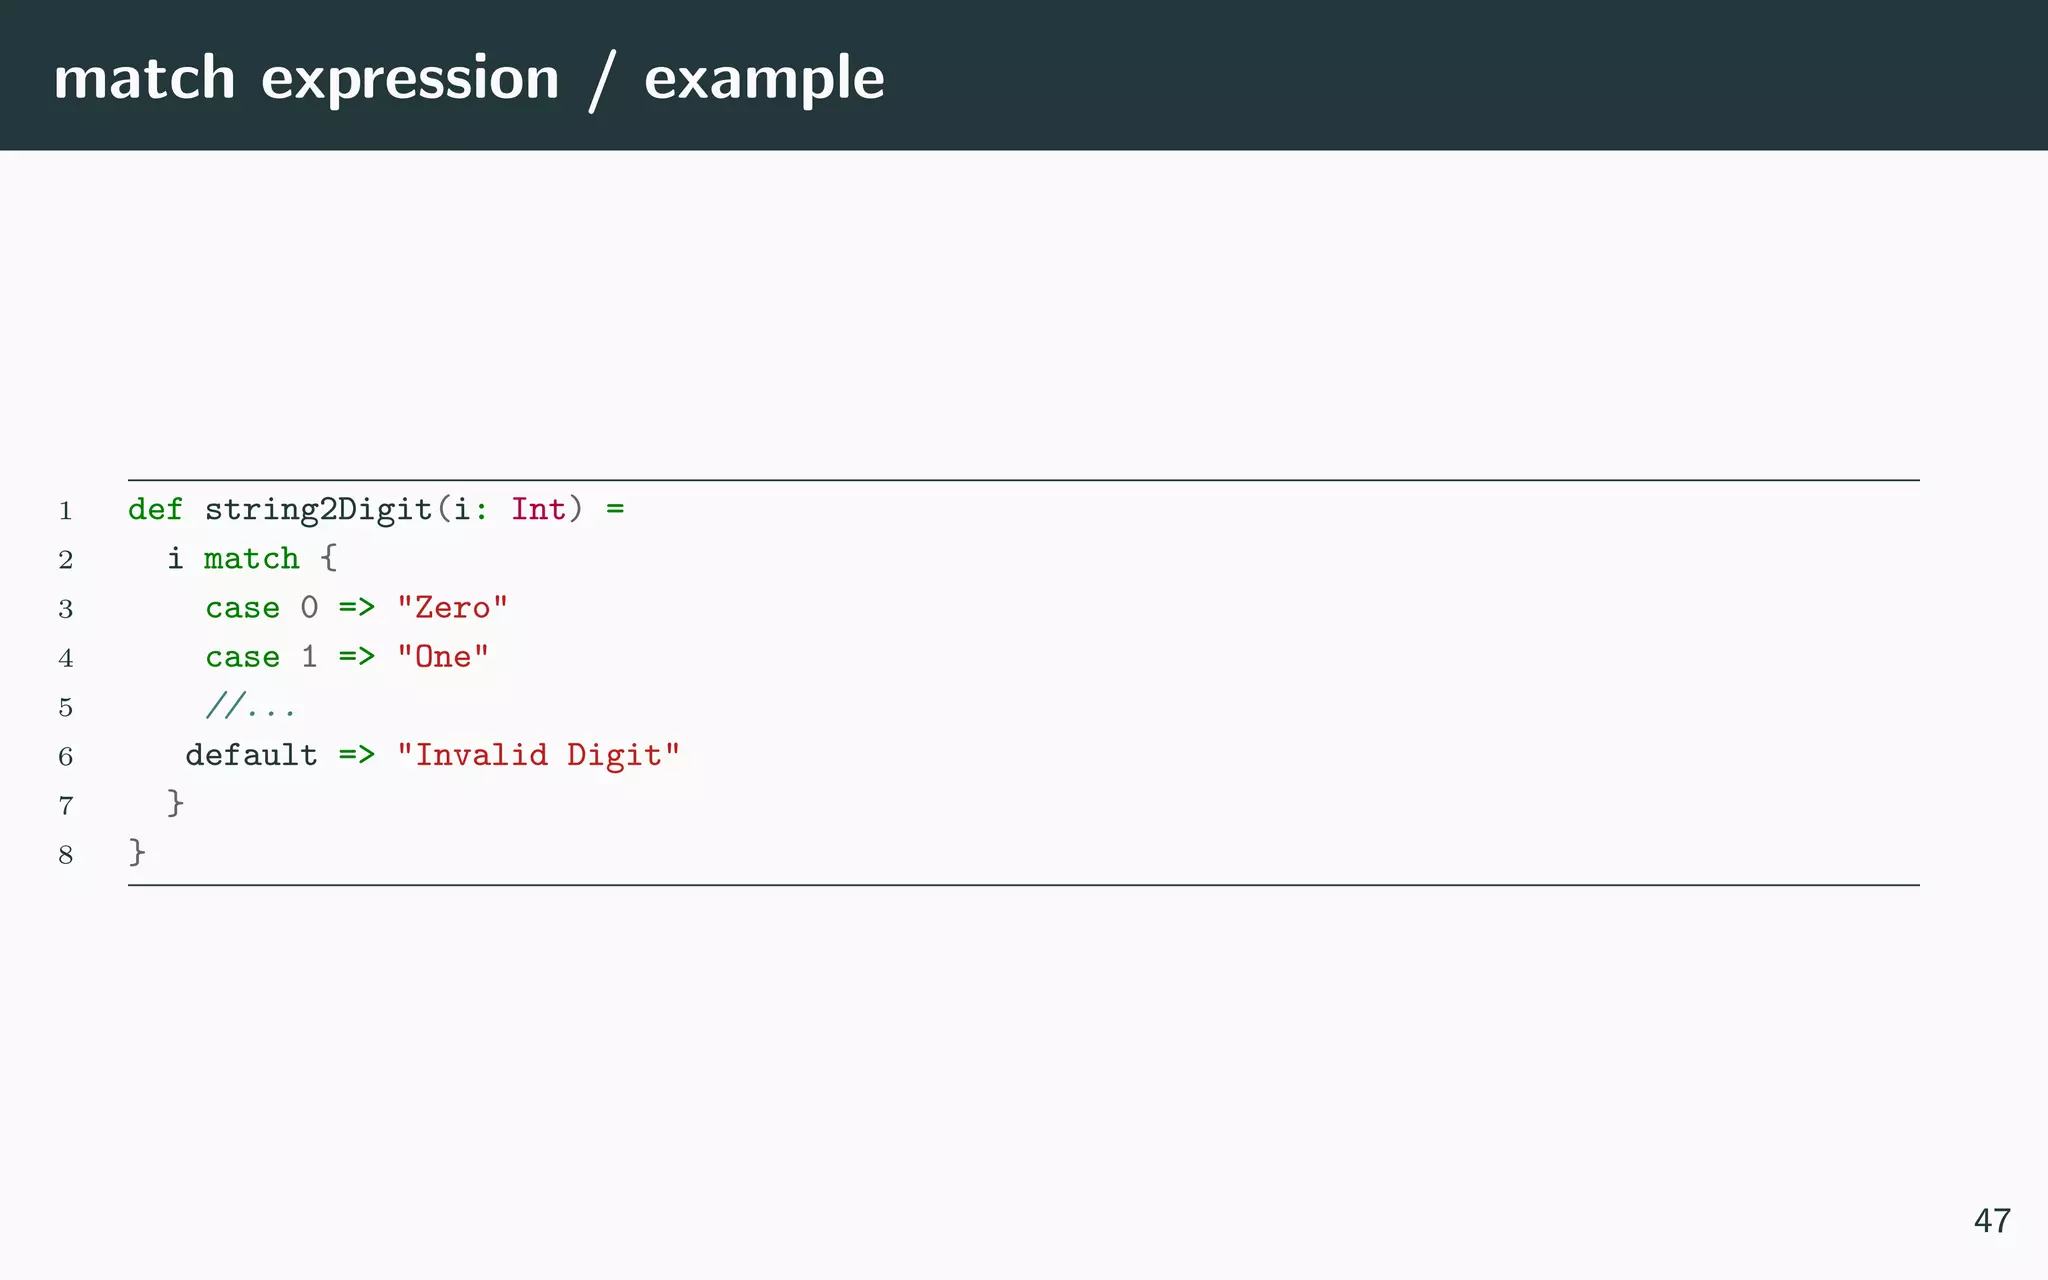Image resolution: width=2048 pixels, height=1280 pixels.
Task: Click line number 6 in the code listing
Action: click(66, 756)
